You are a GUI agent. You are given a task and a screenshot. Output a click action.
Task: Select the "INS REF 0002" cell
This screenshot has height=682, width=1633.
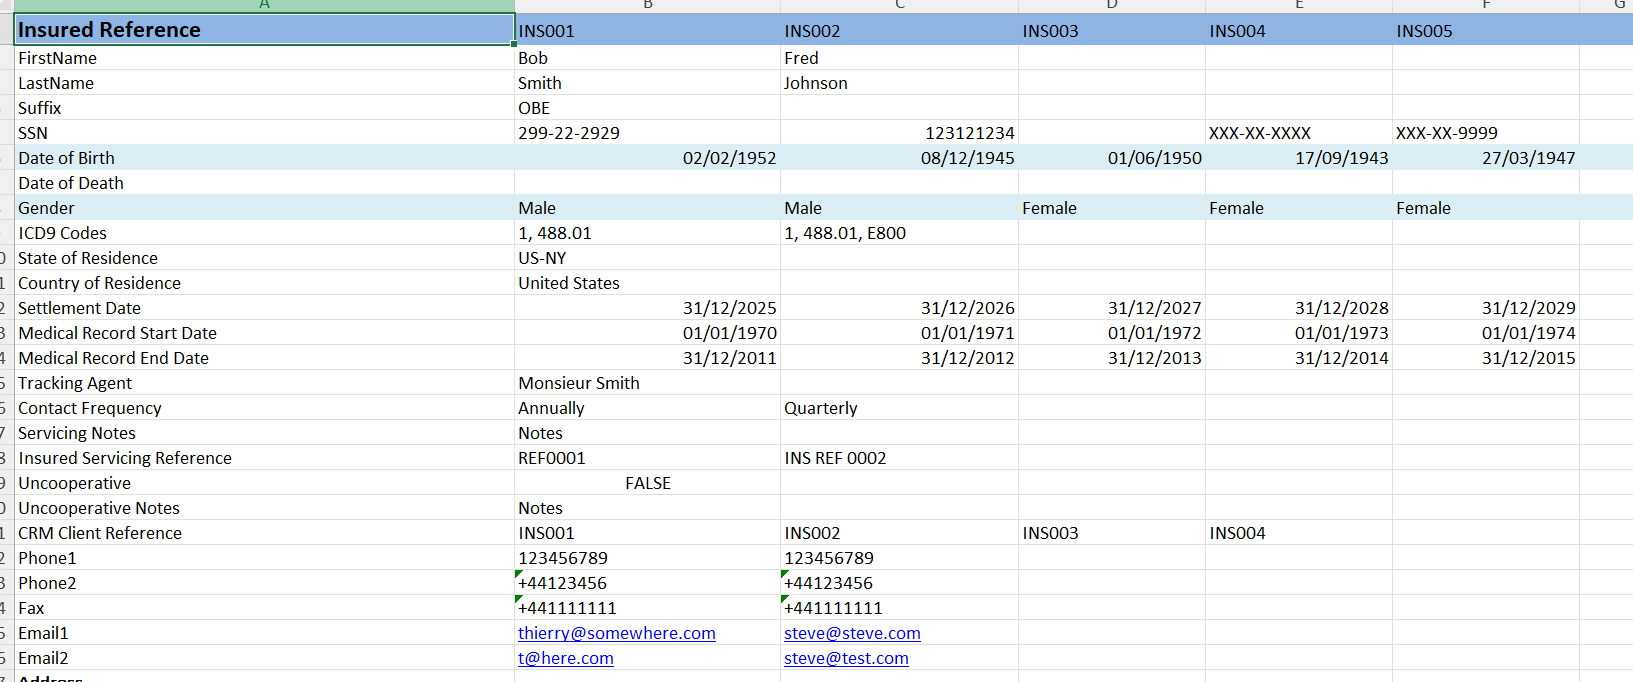pos(835,458)
